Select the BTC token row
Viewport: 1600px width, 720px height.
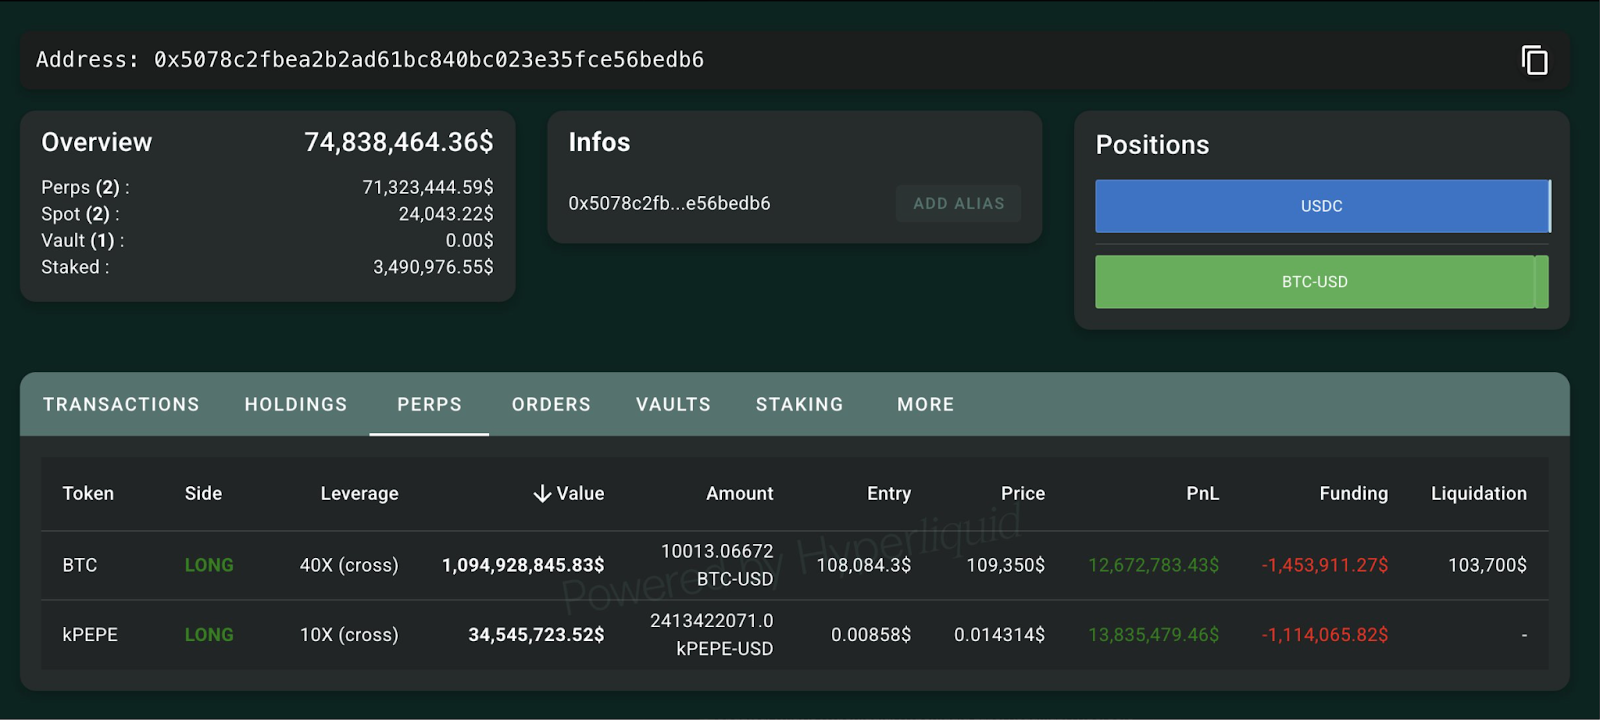tap(80, 565)
